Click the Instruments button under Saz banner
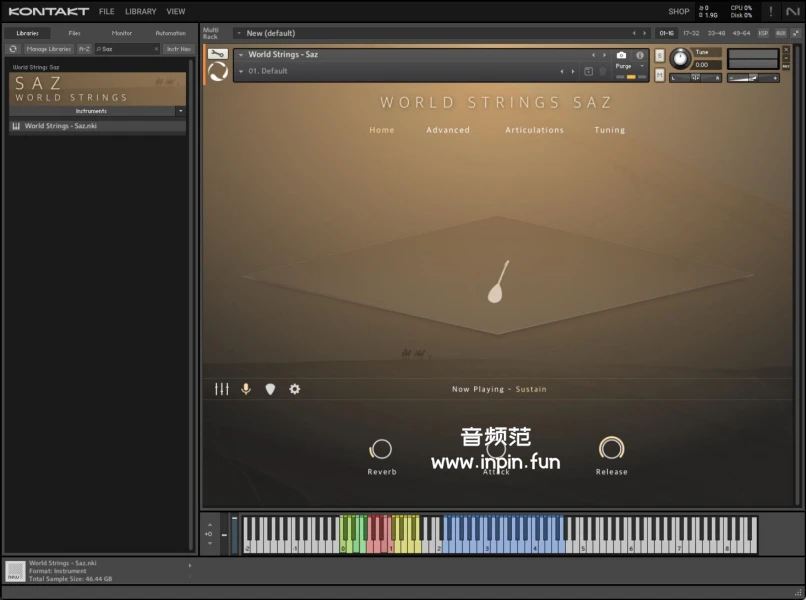Viewport: 806px width, 600px height. click(91, 111)
